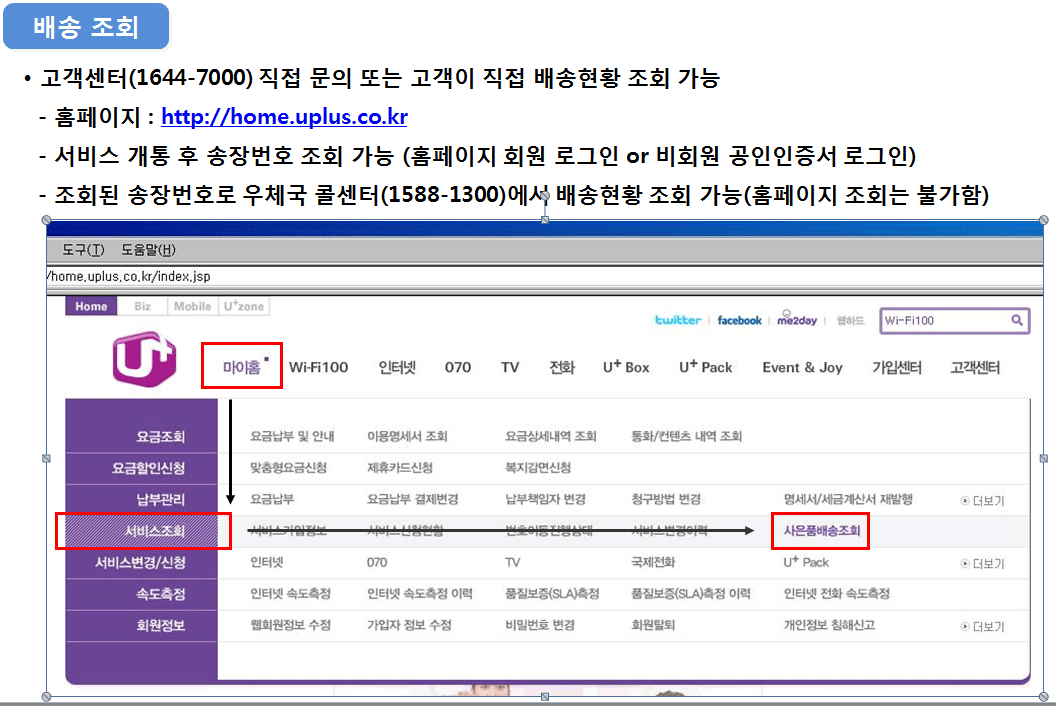1056x706 pixels.
Task: Open the 인터넷 속도측정 link
Action: point(291,594)
